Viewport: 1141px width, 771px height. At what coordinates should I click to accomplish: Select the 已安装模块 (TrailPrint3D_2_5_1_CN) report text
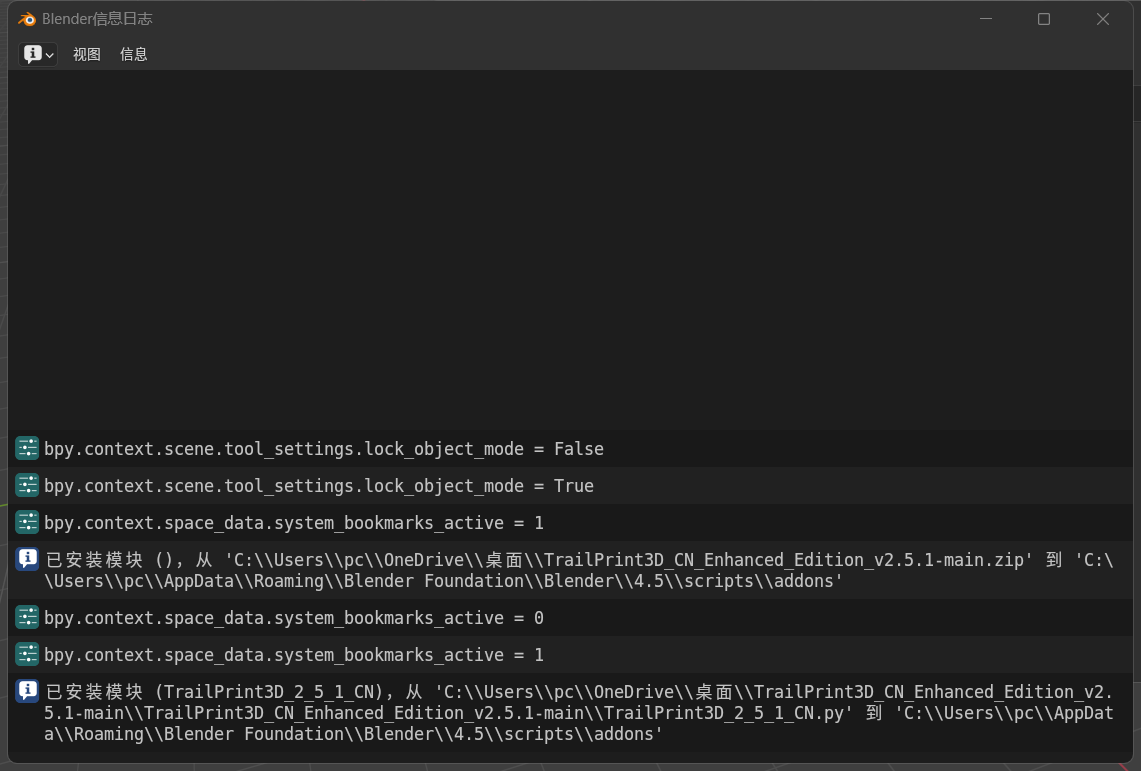point(579,713)
